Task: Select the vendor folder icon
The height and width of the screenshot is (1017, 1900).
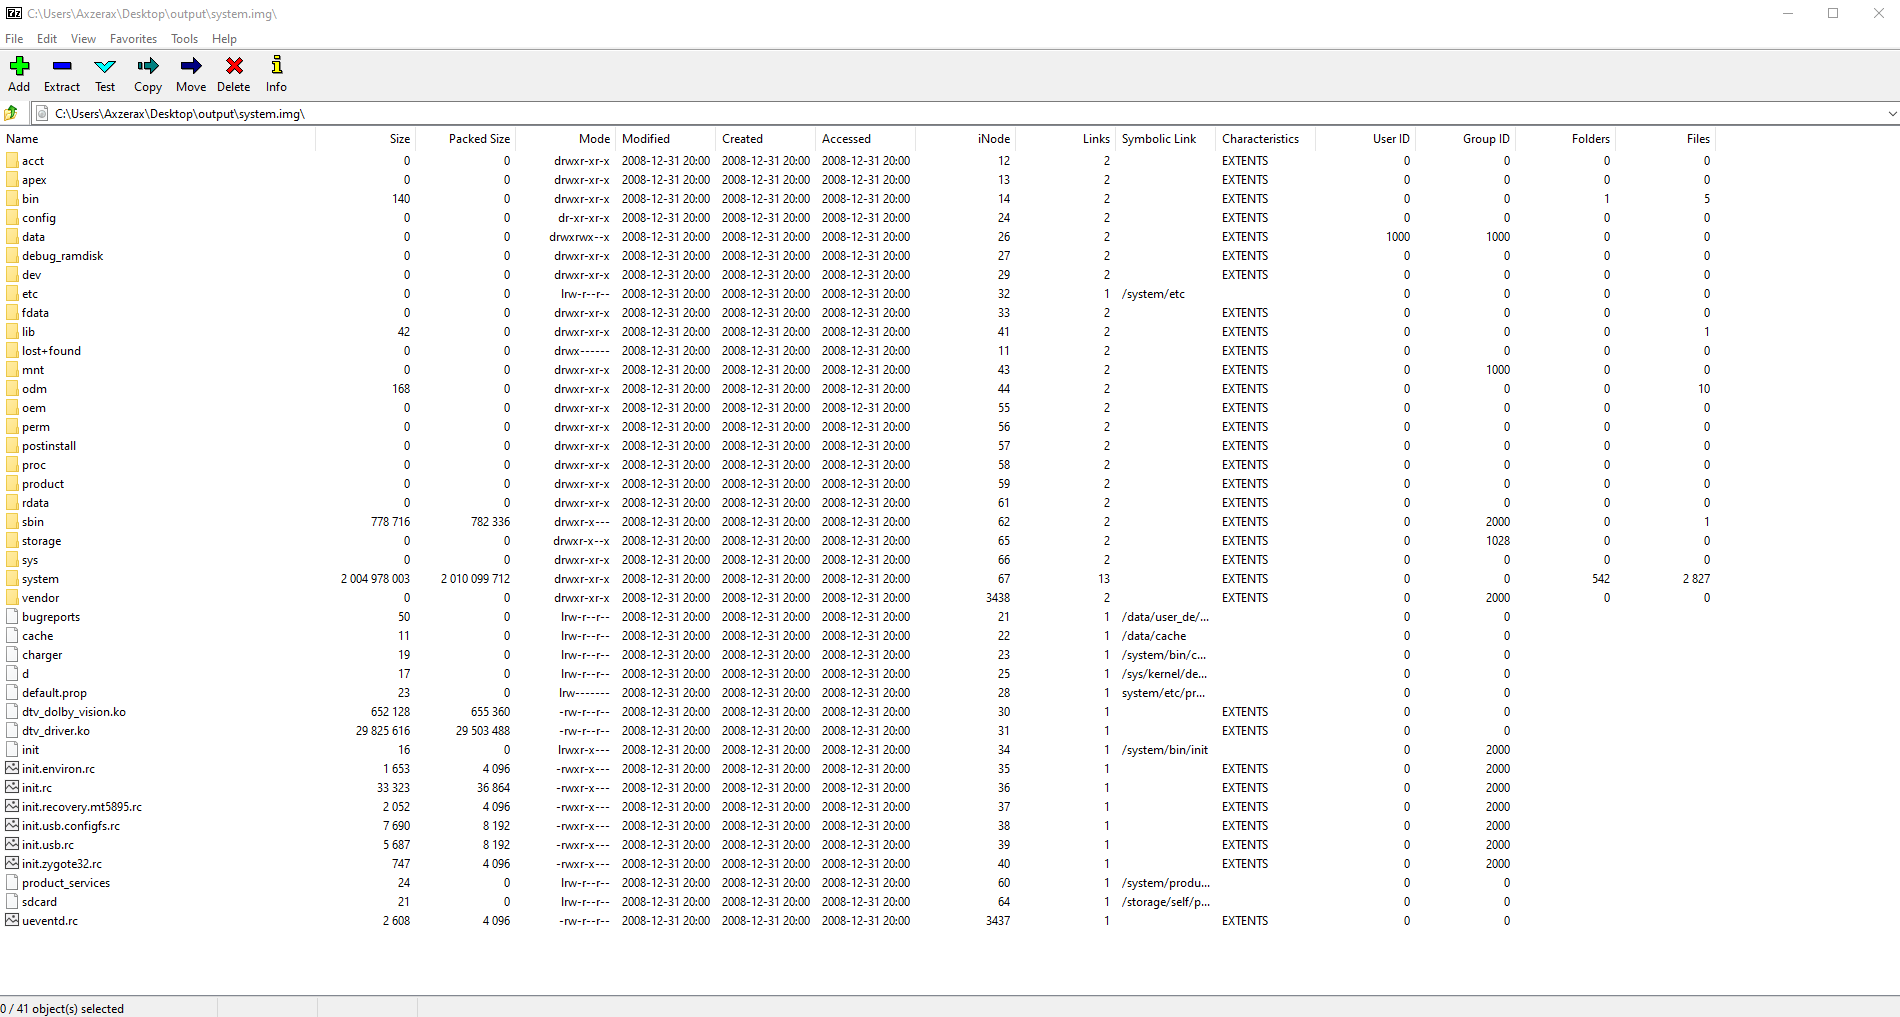Action: pyautogui.click(x=12, y=597)
